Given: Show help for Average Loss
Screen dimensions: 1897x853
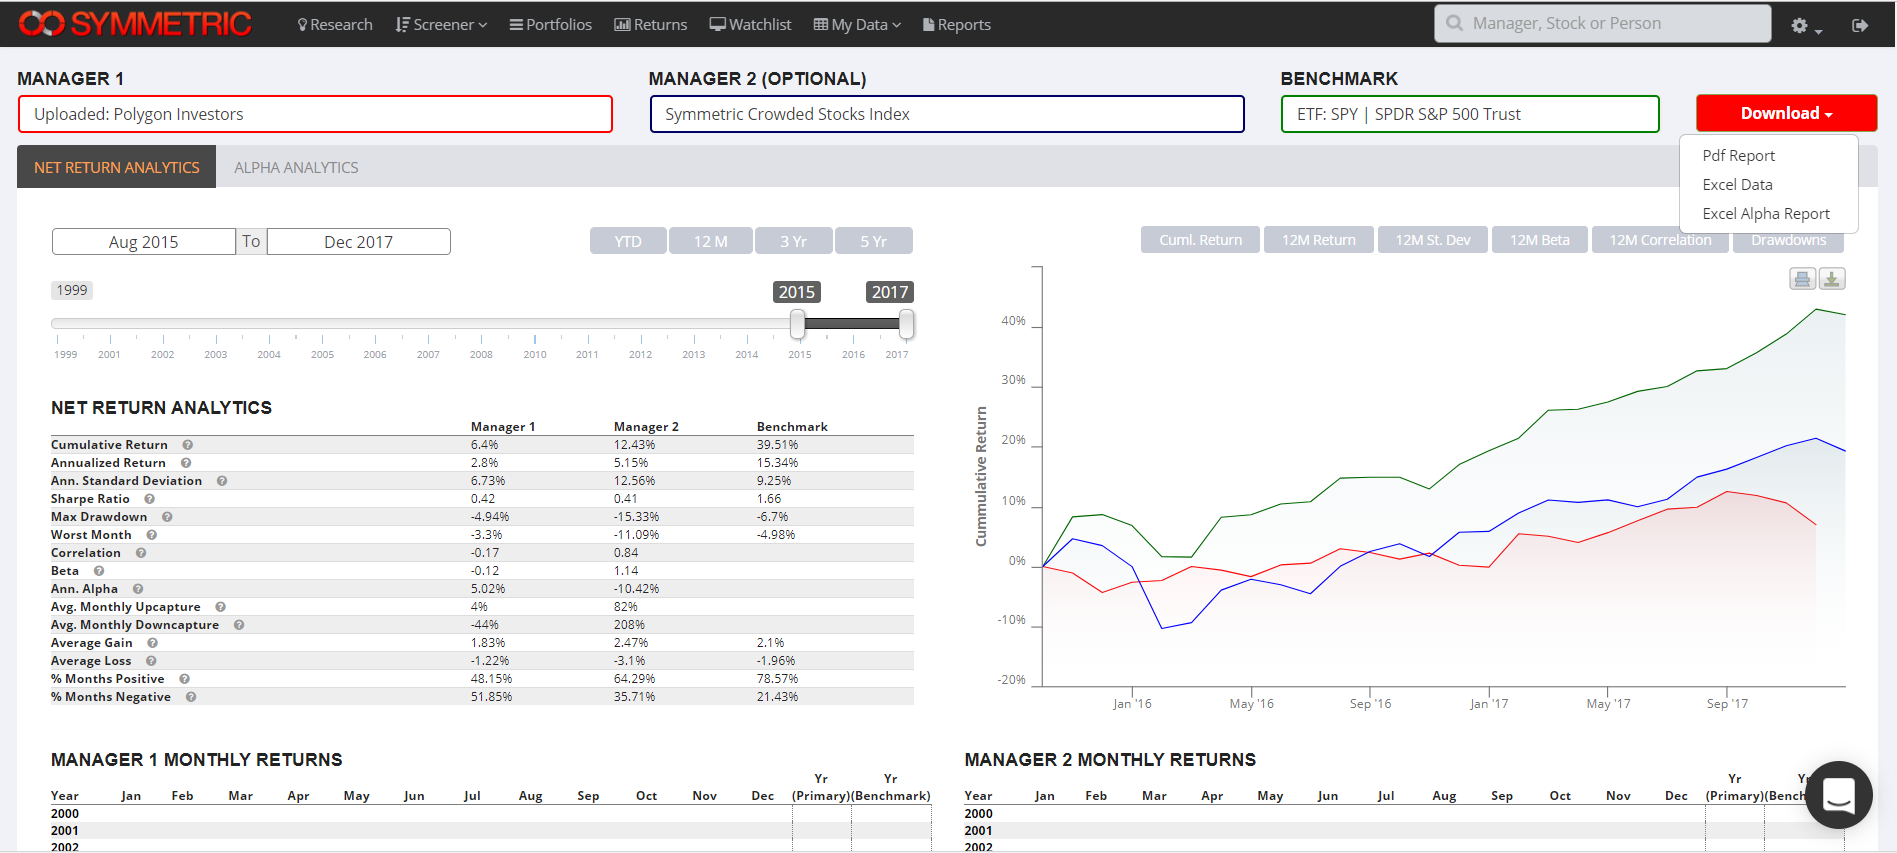Looking at the screenshot, I should coord(151,661).
